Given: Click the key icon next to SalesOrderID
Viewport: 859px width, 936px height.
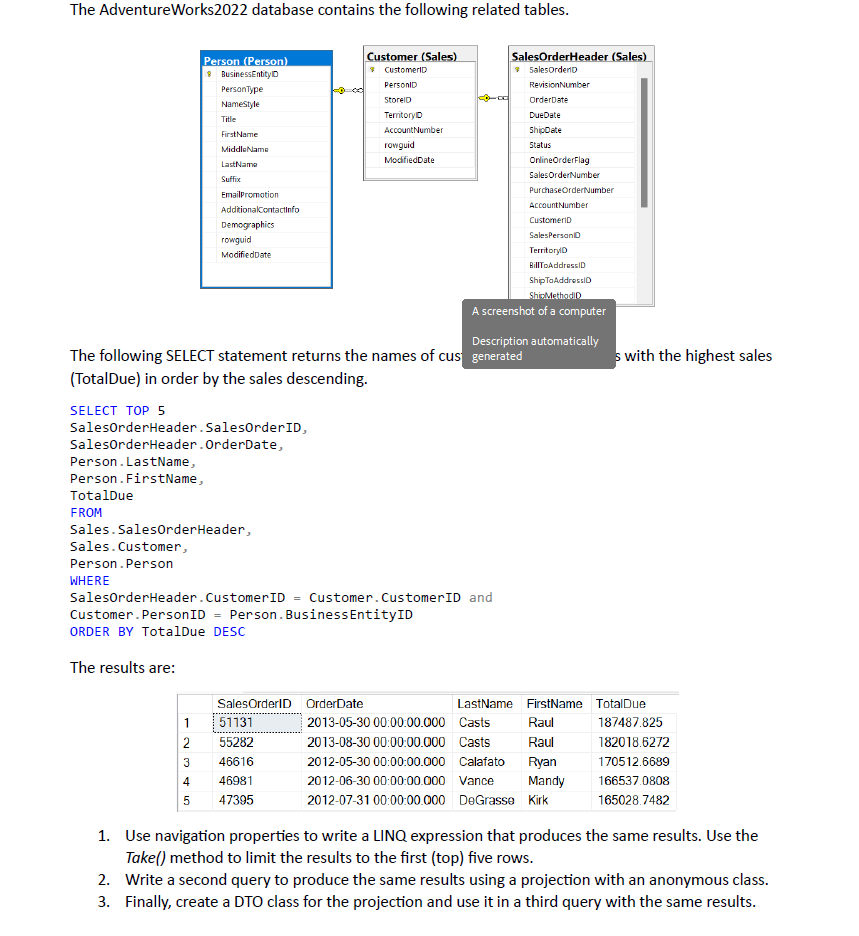Looking at the screenshot, I should (x=515, y=69).
